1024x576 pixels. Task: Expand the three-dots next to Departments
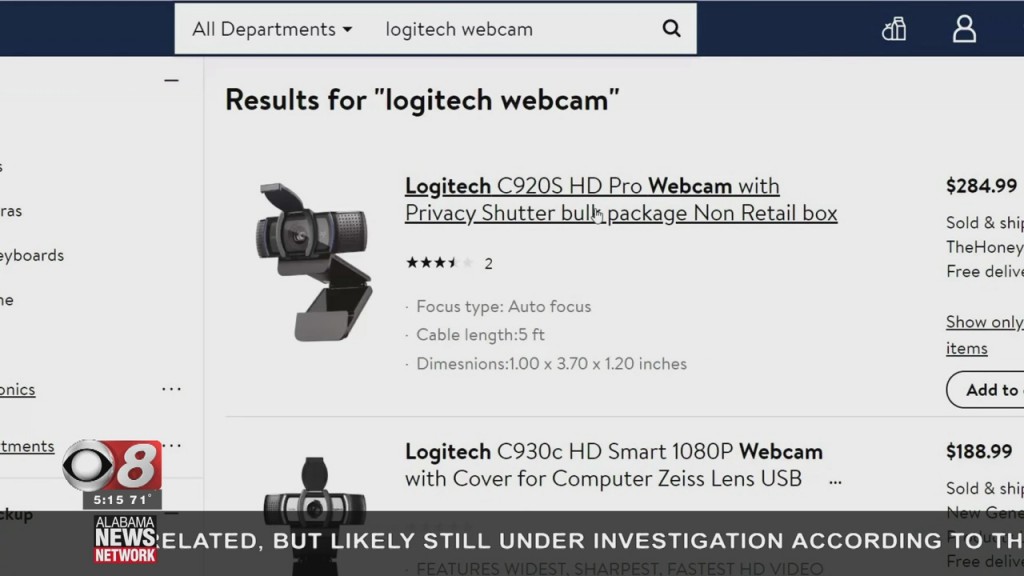coord(171,446)
